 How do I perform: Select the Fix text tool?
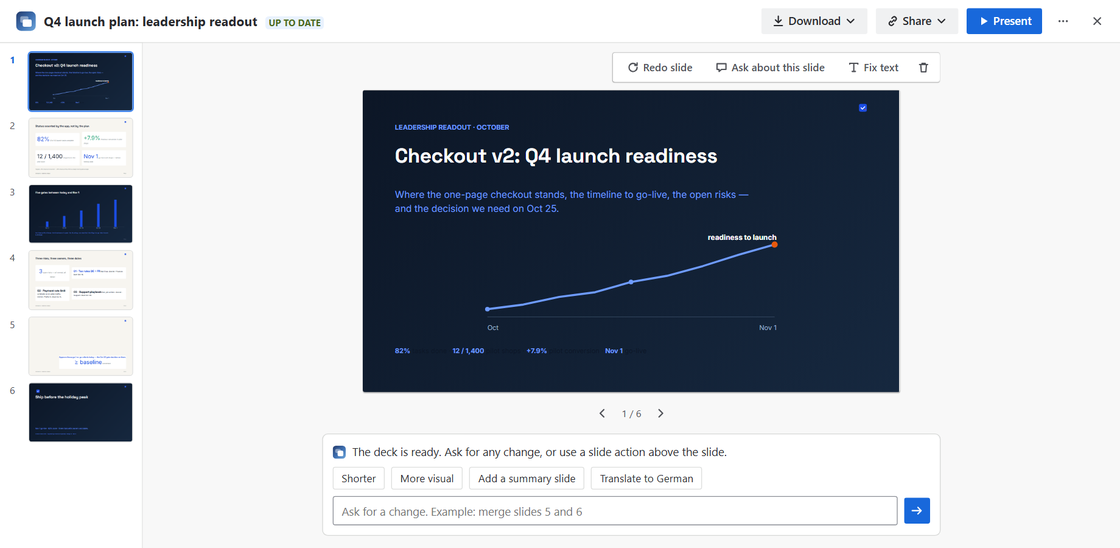(x=873, y=68)
